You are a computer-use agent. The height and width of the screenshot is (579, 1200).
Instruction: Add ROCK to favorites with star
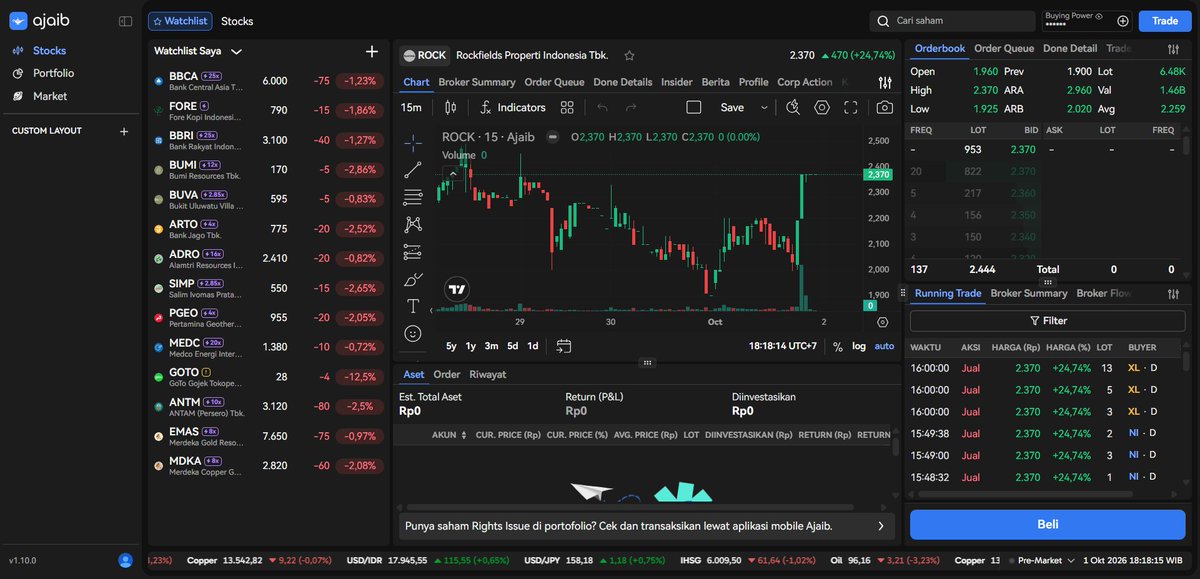[x=629, y=55]
